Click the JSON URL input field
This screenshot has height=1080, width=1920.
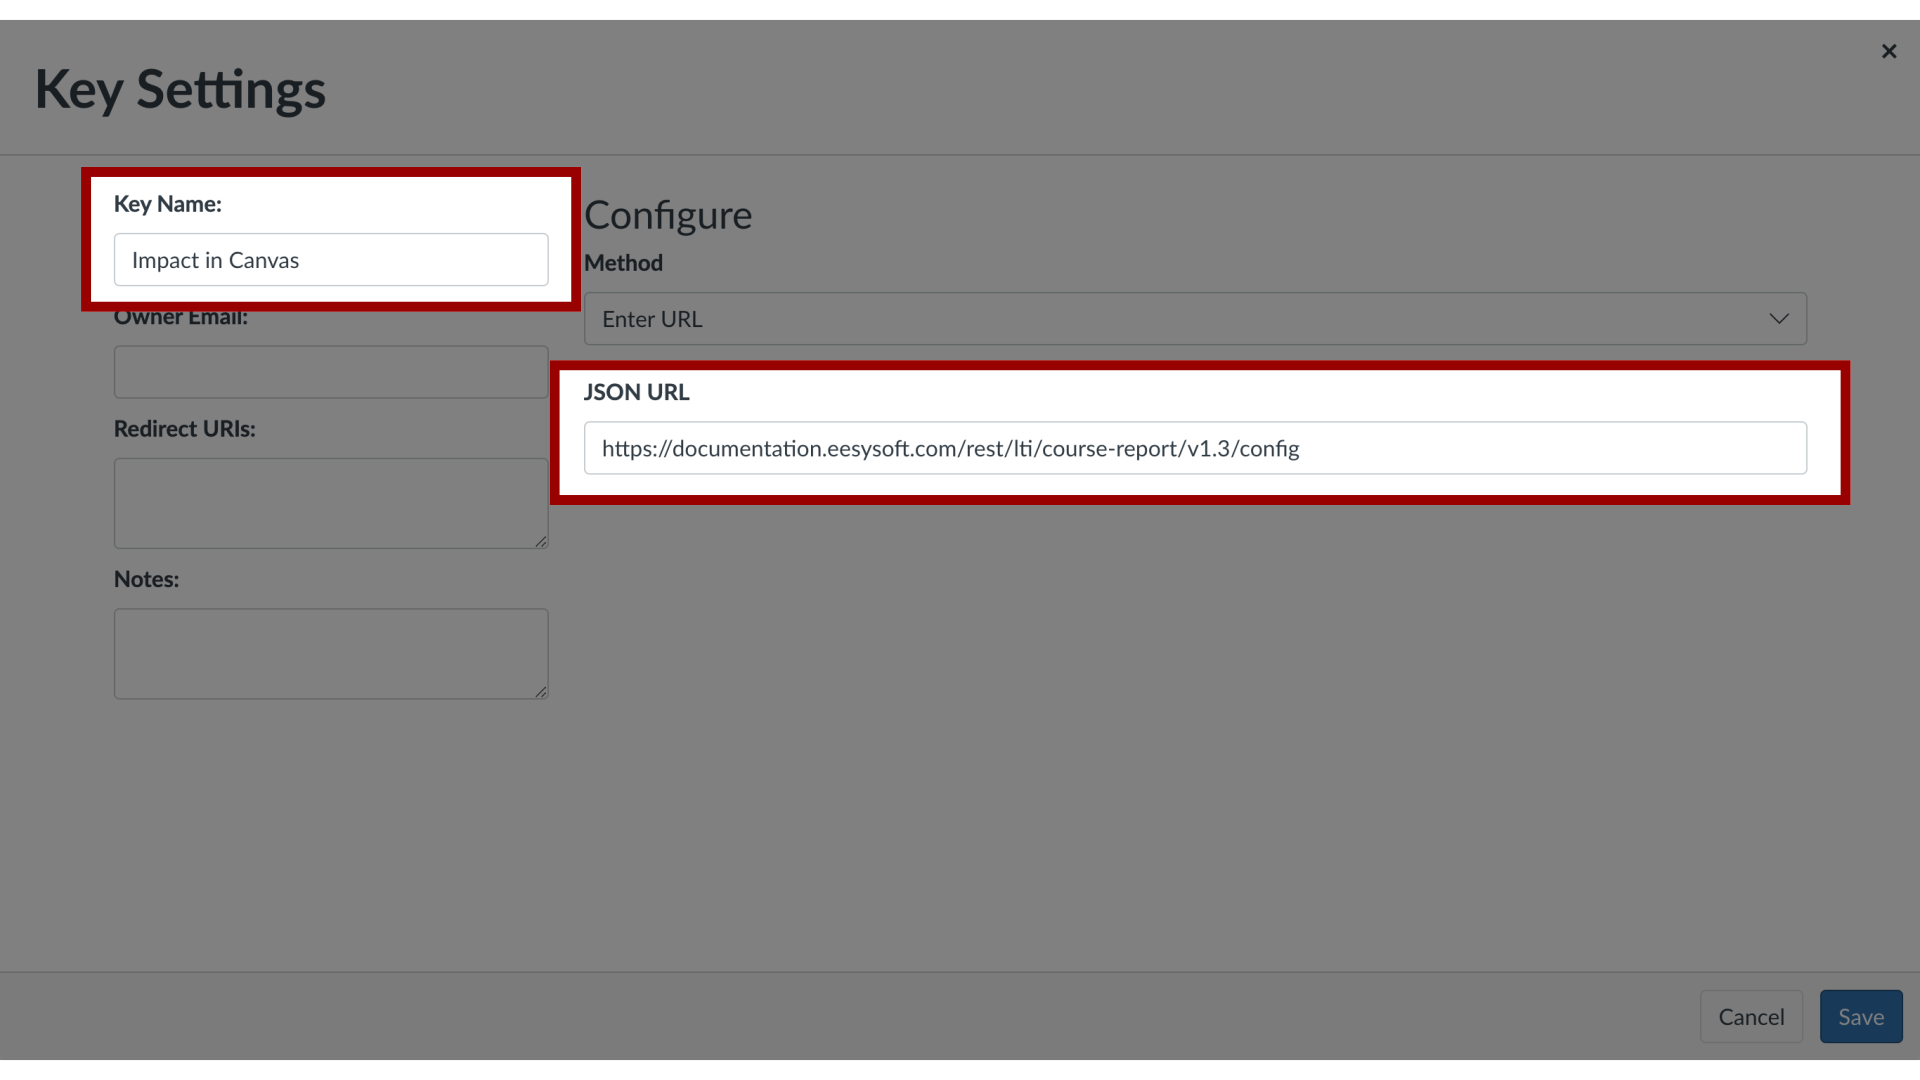(x=1195, y=448)
